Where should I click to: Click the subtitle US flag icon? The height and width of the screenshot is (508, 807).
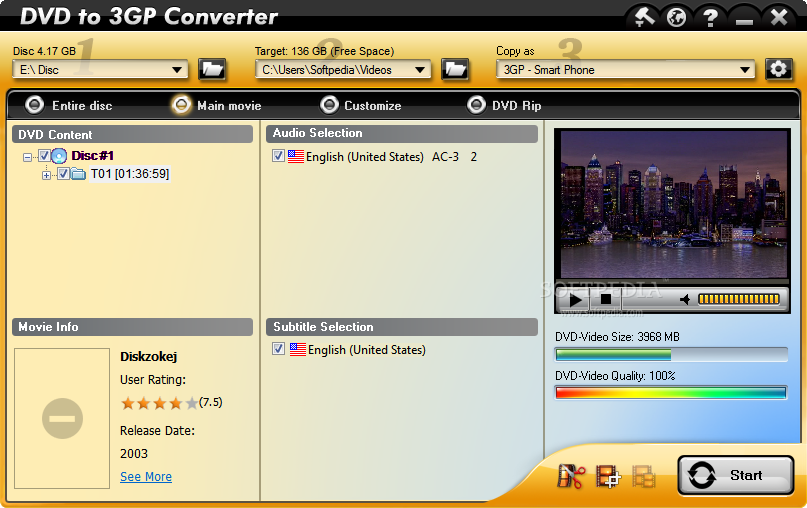pyautogui.click(x=298, y=349)
